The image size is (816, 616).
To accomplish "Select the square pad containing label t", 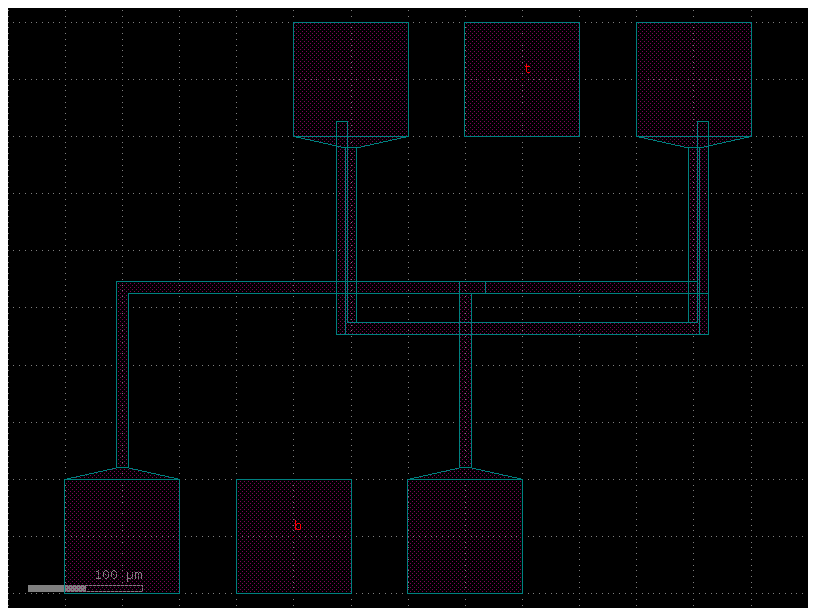I will point(522,80).
